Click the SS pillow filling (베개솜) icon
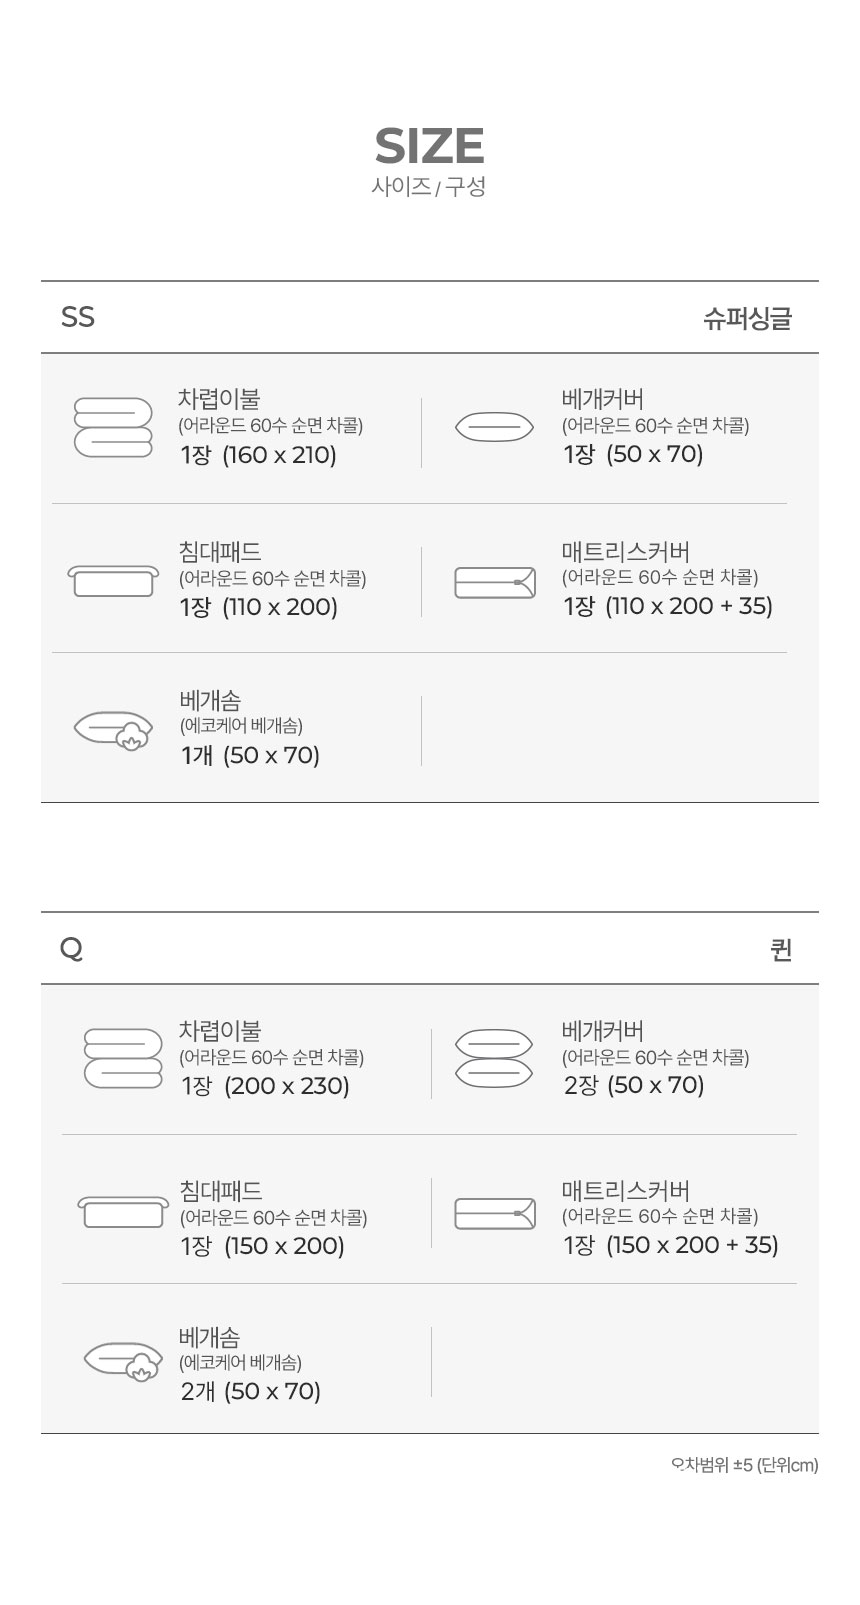This screenshot has height=1605, width=860. tap(114, 731)
